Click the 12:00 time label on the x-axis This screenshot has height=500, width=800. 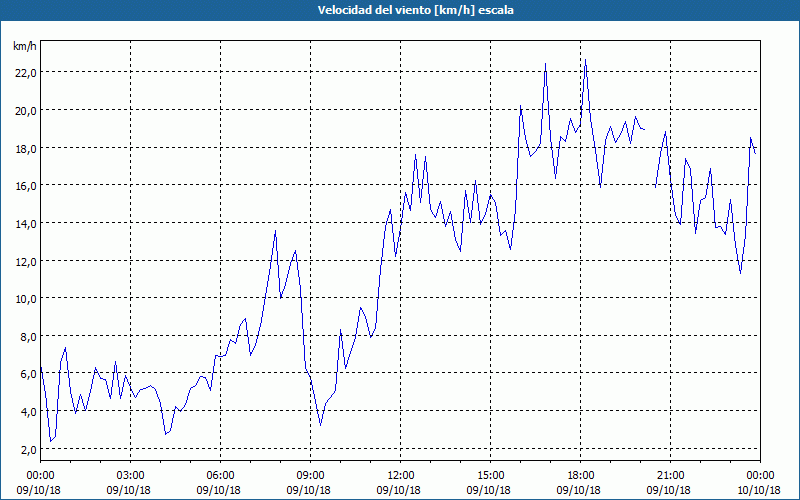[x=401, y=476]
